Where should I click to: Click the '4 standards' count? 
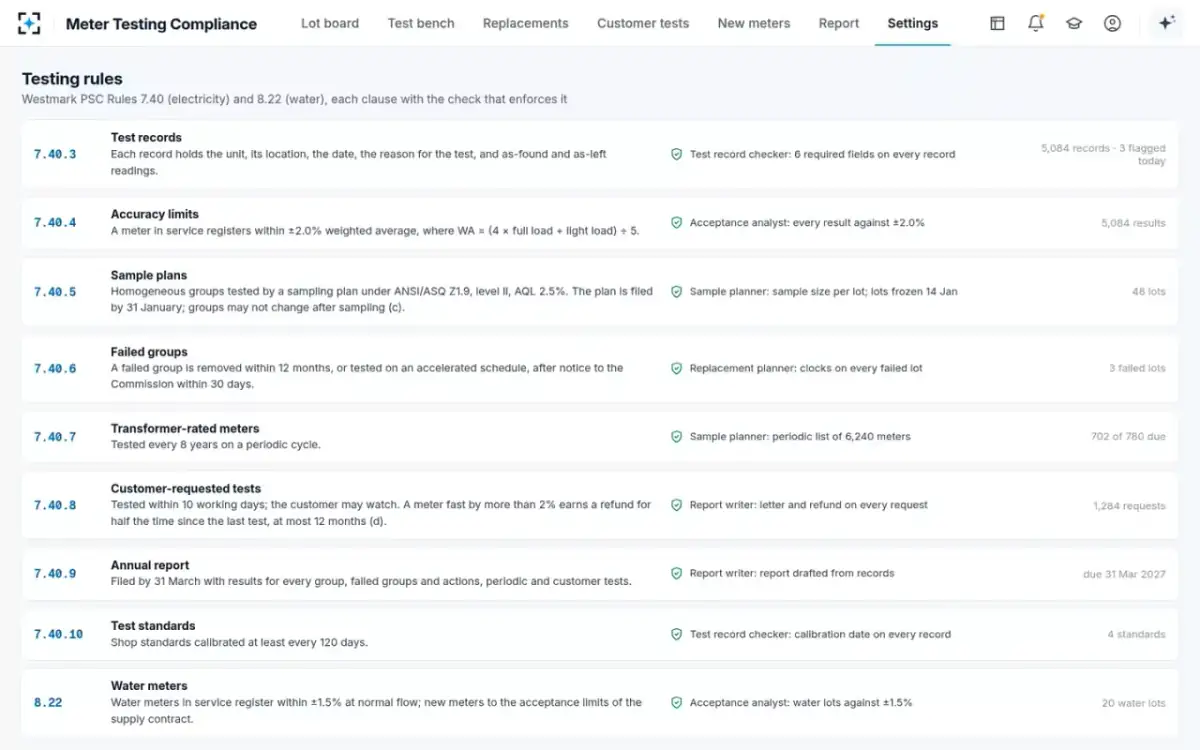[1136, 634]
